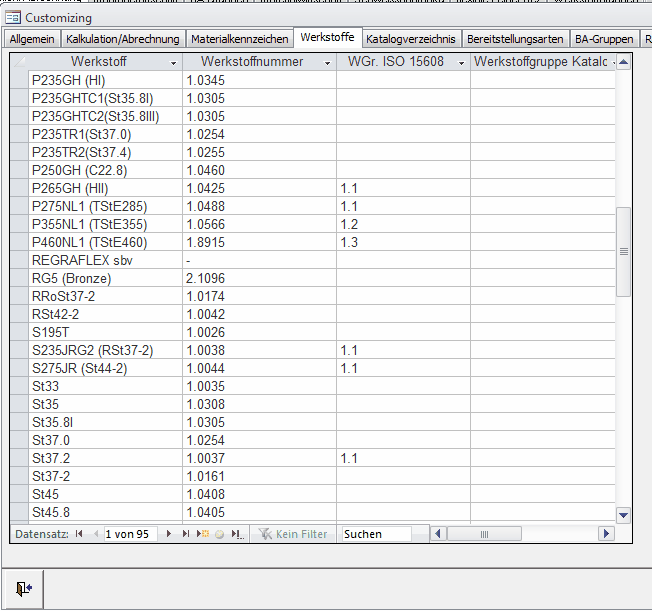652x611 pixels.
Task: Go to first record in navigator
Action: [79, 534]
